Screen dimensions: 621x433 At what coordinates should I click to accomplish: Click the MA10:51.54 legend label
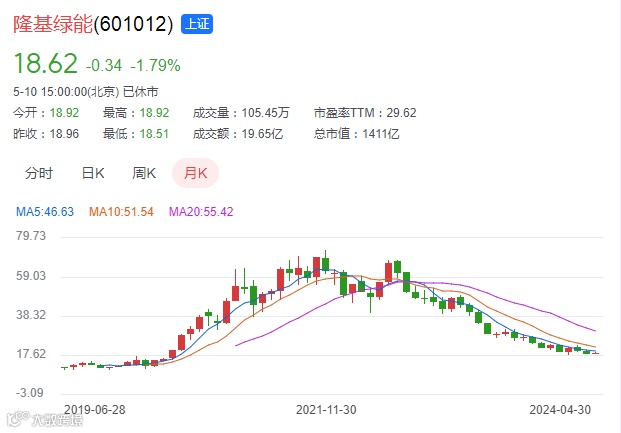[x=121, y=212]
